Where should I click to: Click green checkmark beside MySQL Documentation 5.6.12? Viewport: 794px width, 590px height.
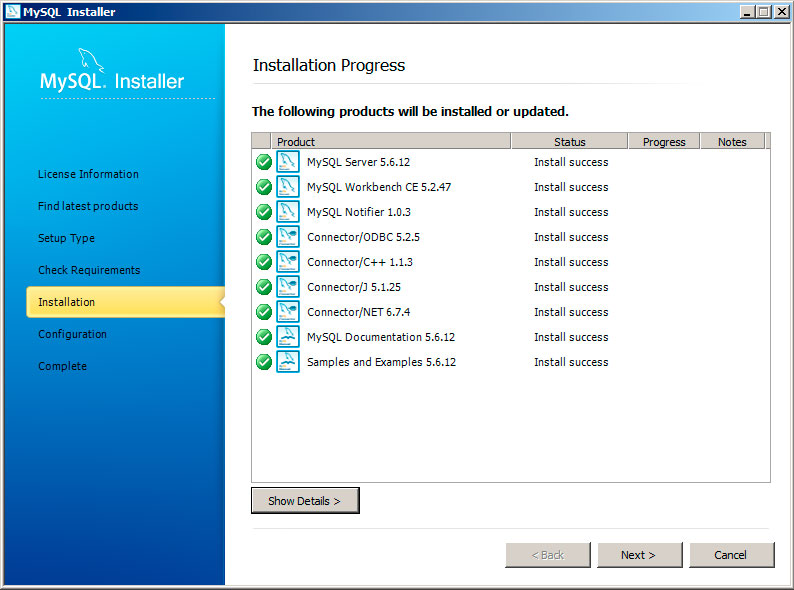click(264, 337)
